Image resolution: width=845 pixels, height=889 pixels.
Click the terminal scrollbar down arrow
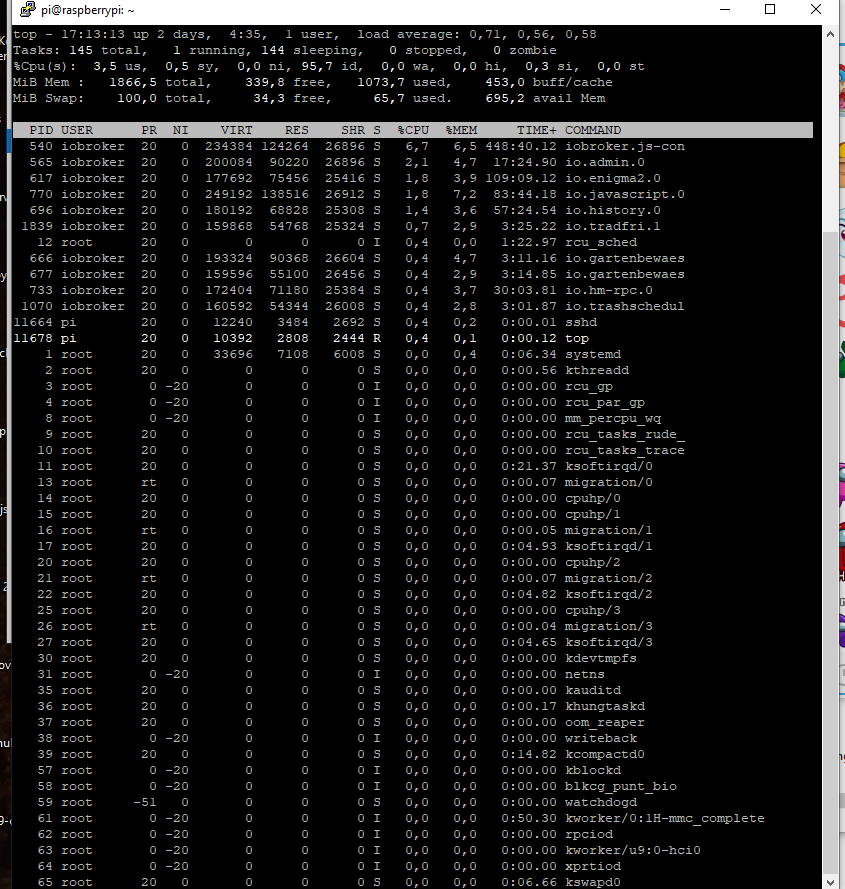tap(830, 882)
